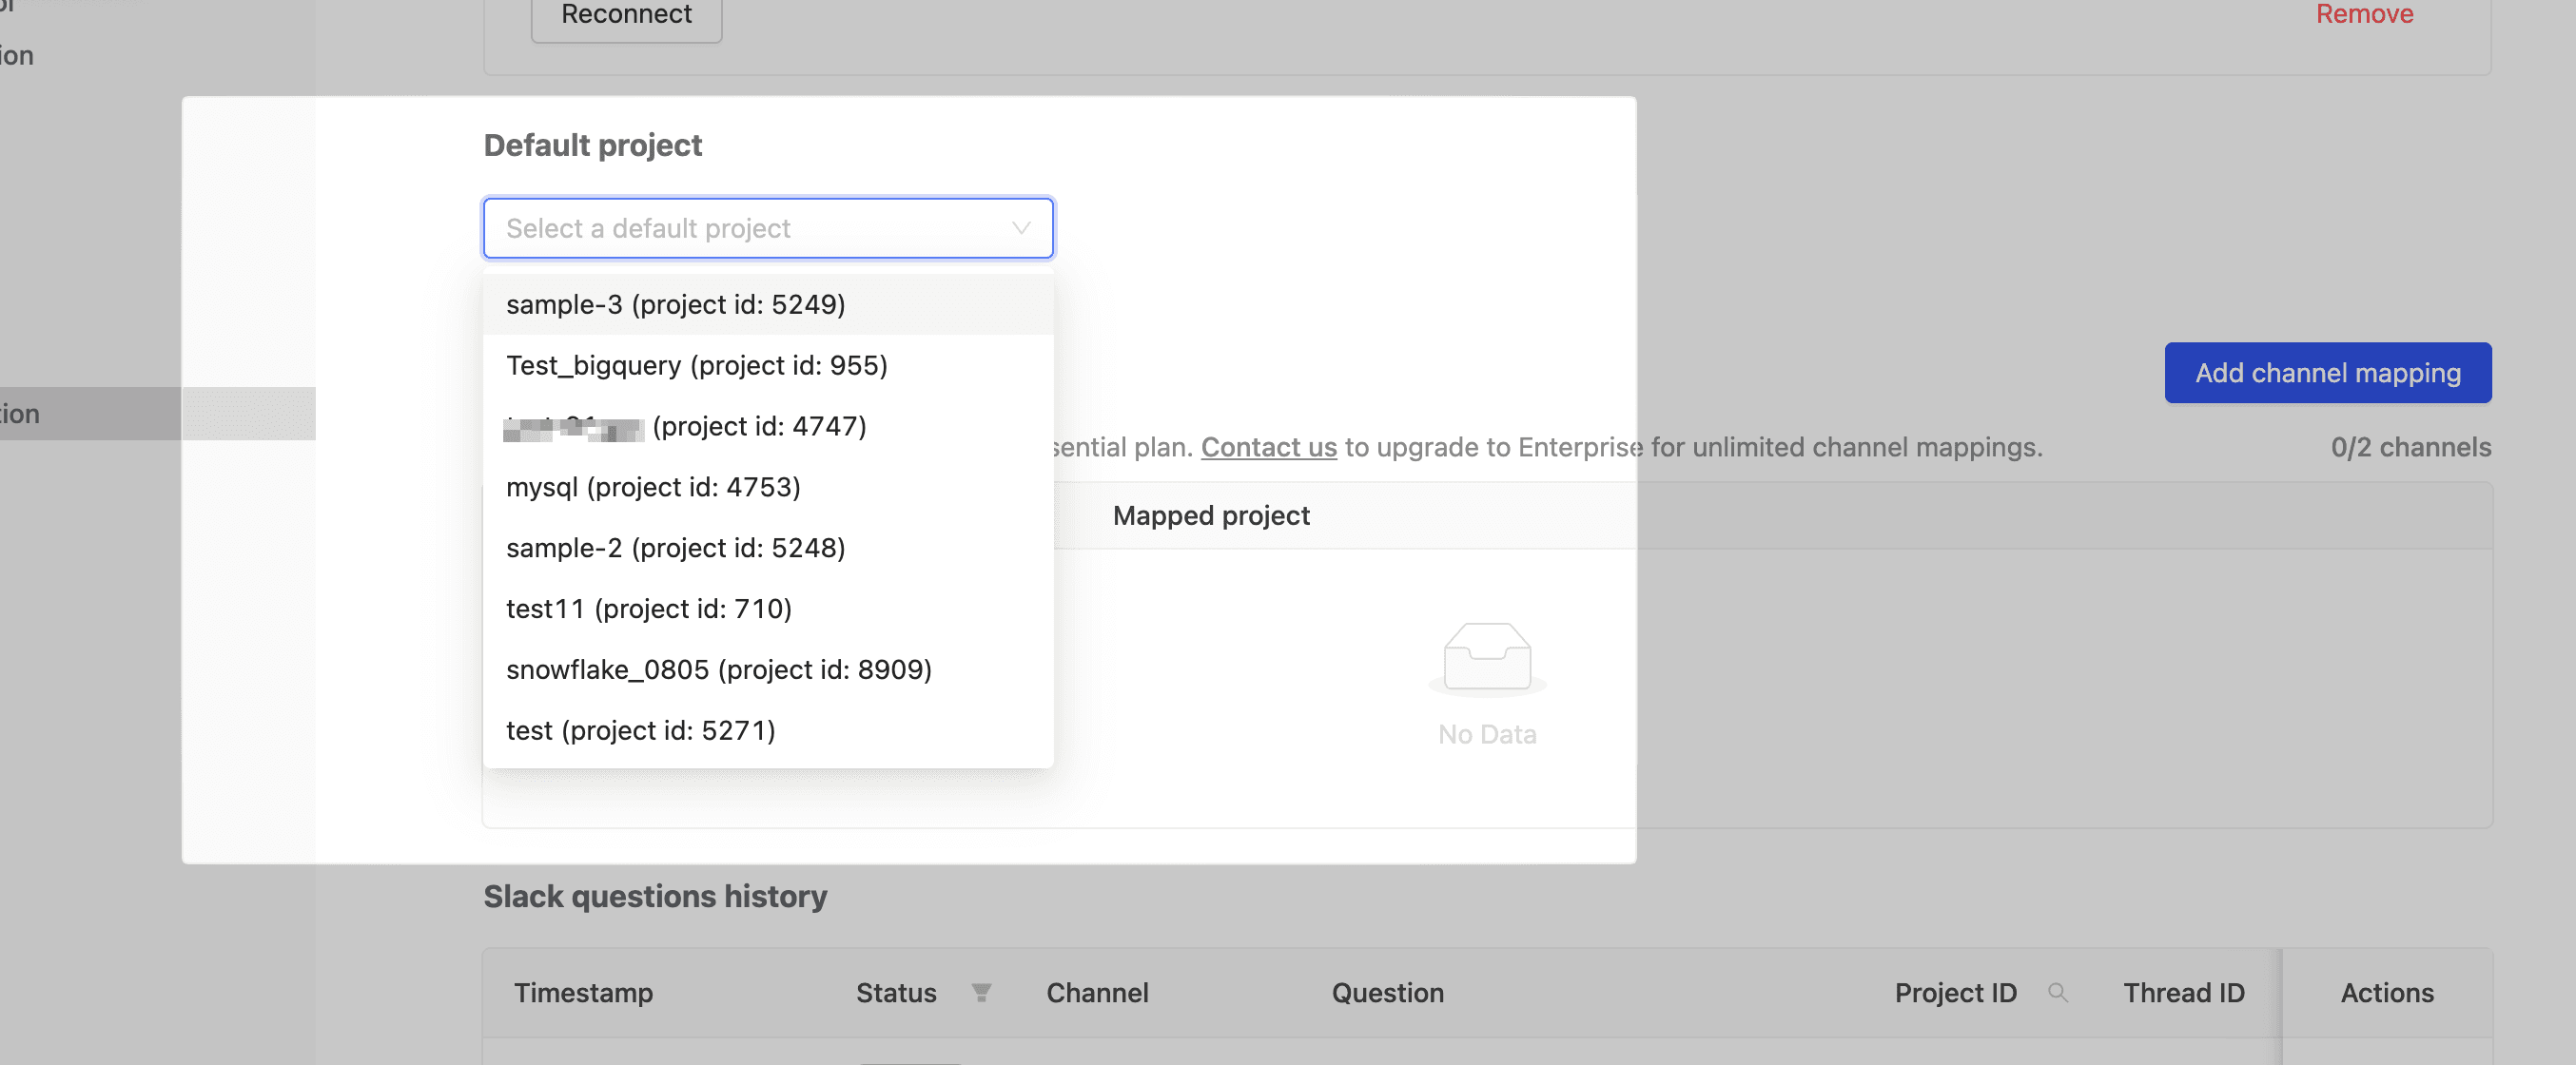Click the Thread ID column header
2576x1065 pixels.
coord(2183,993)
